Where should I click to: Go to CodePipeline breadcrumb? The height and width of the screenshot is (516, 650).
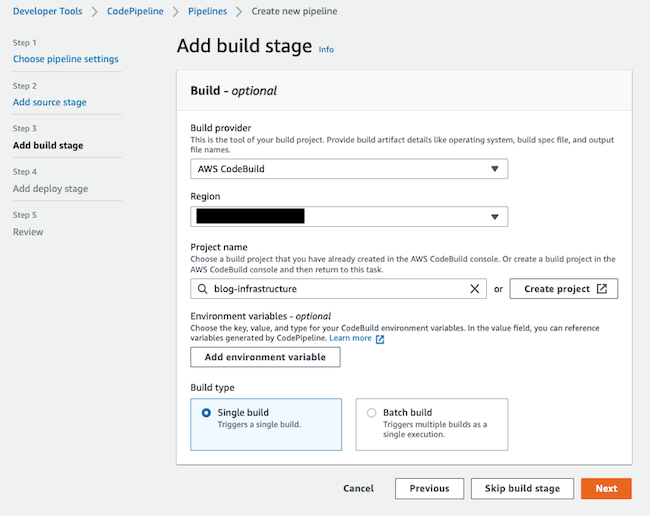[135, 11]
